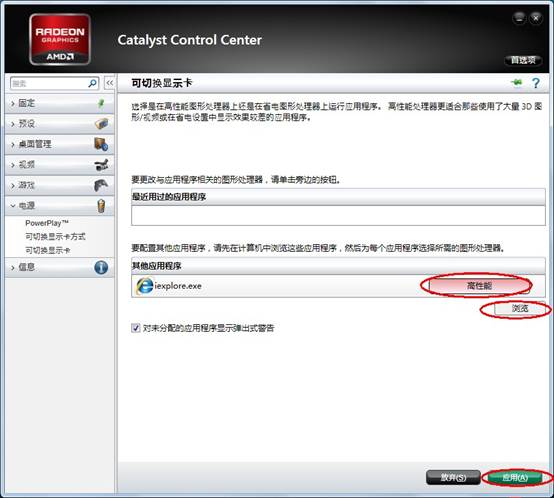The height and width of the screenshot is (498, 554).
Task: Click the search magnifier icon
Action: 92,83
